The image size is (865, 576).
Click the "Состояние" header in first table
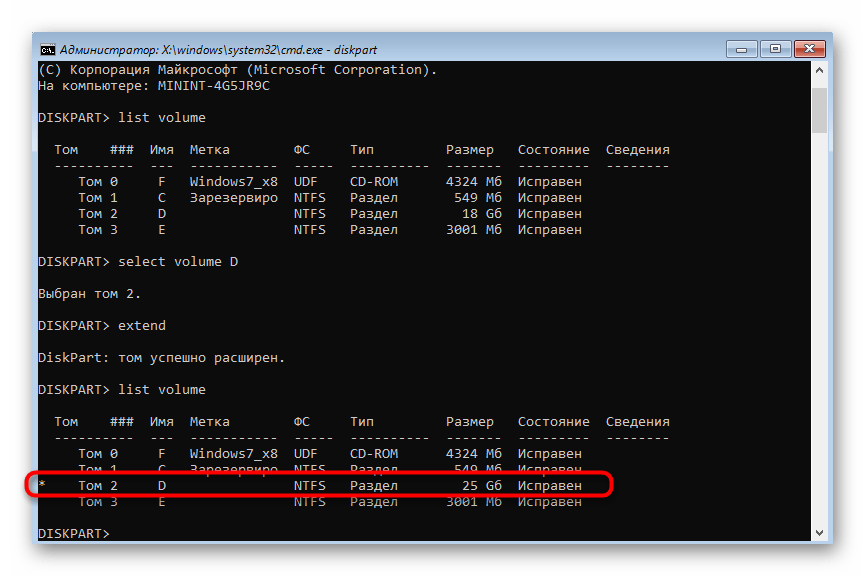pos(553,150)
